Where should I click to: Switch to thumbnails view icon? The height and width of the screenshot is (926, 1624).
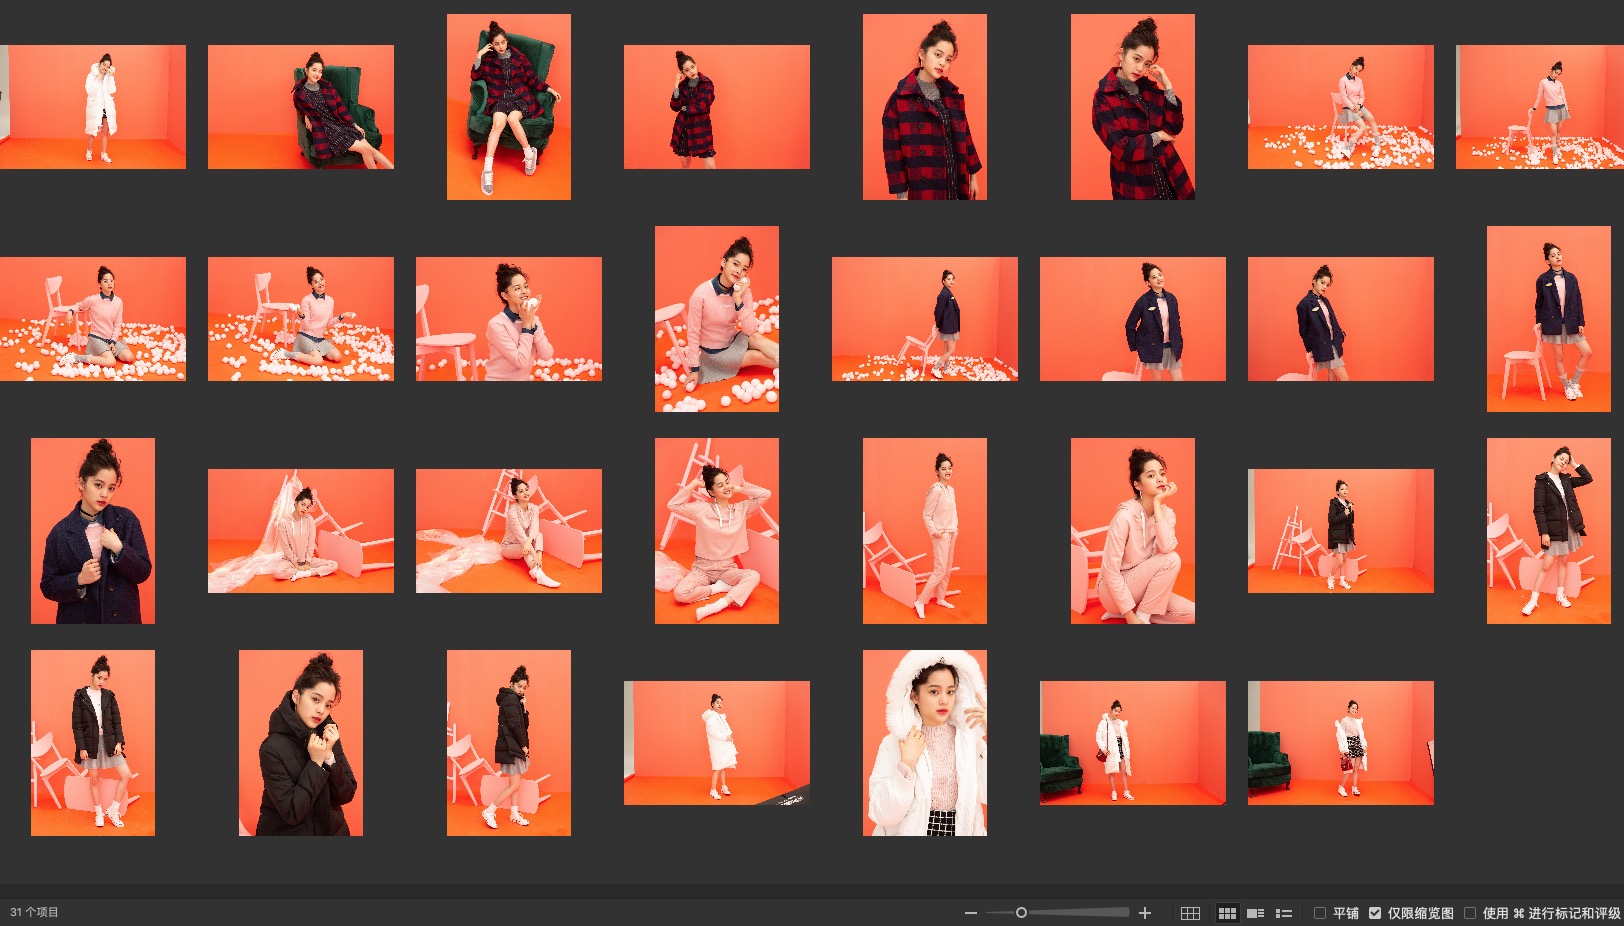[x=1227, y=913]
